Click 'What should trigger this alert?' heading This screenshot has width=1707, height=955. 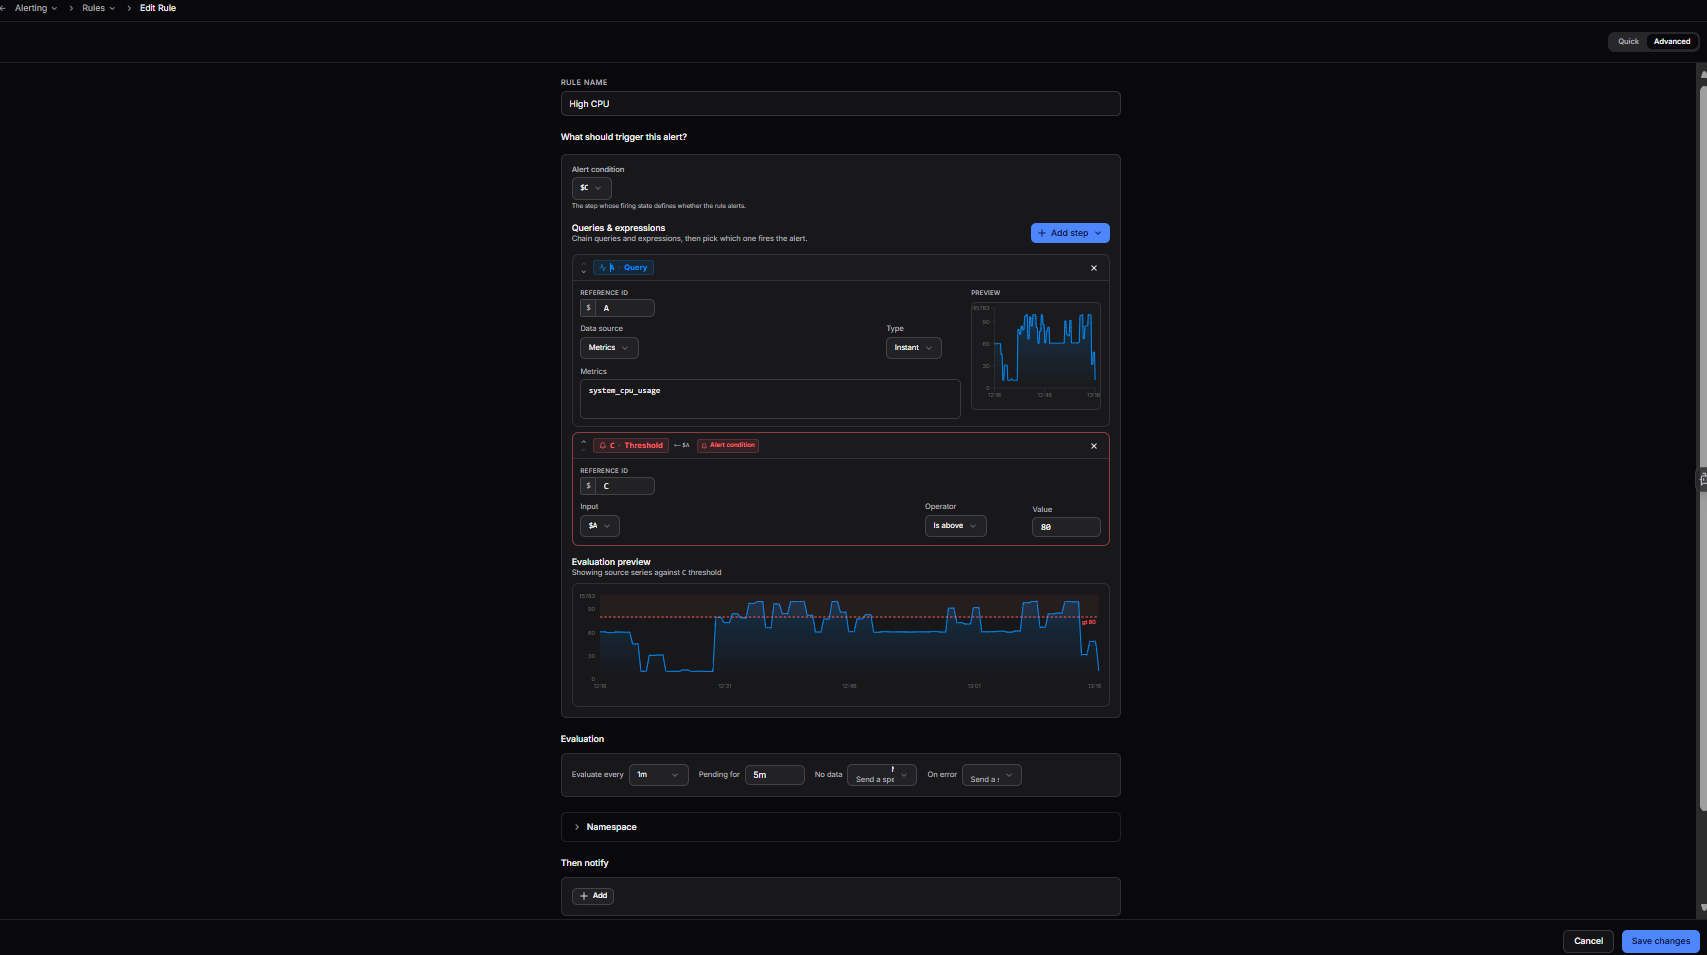click(624, 137)
